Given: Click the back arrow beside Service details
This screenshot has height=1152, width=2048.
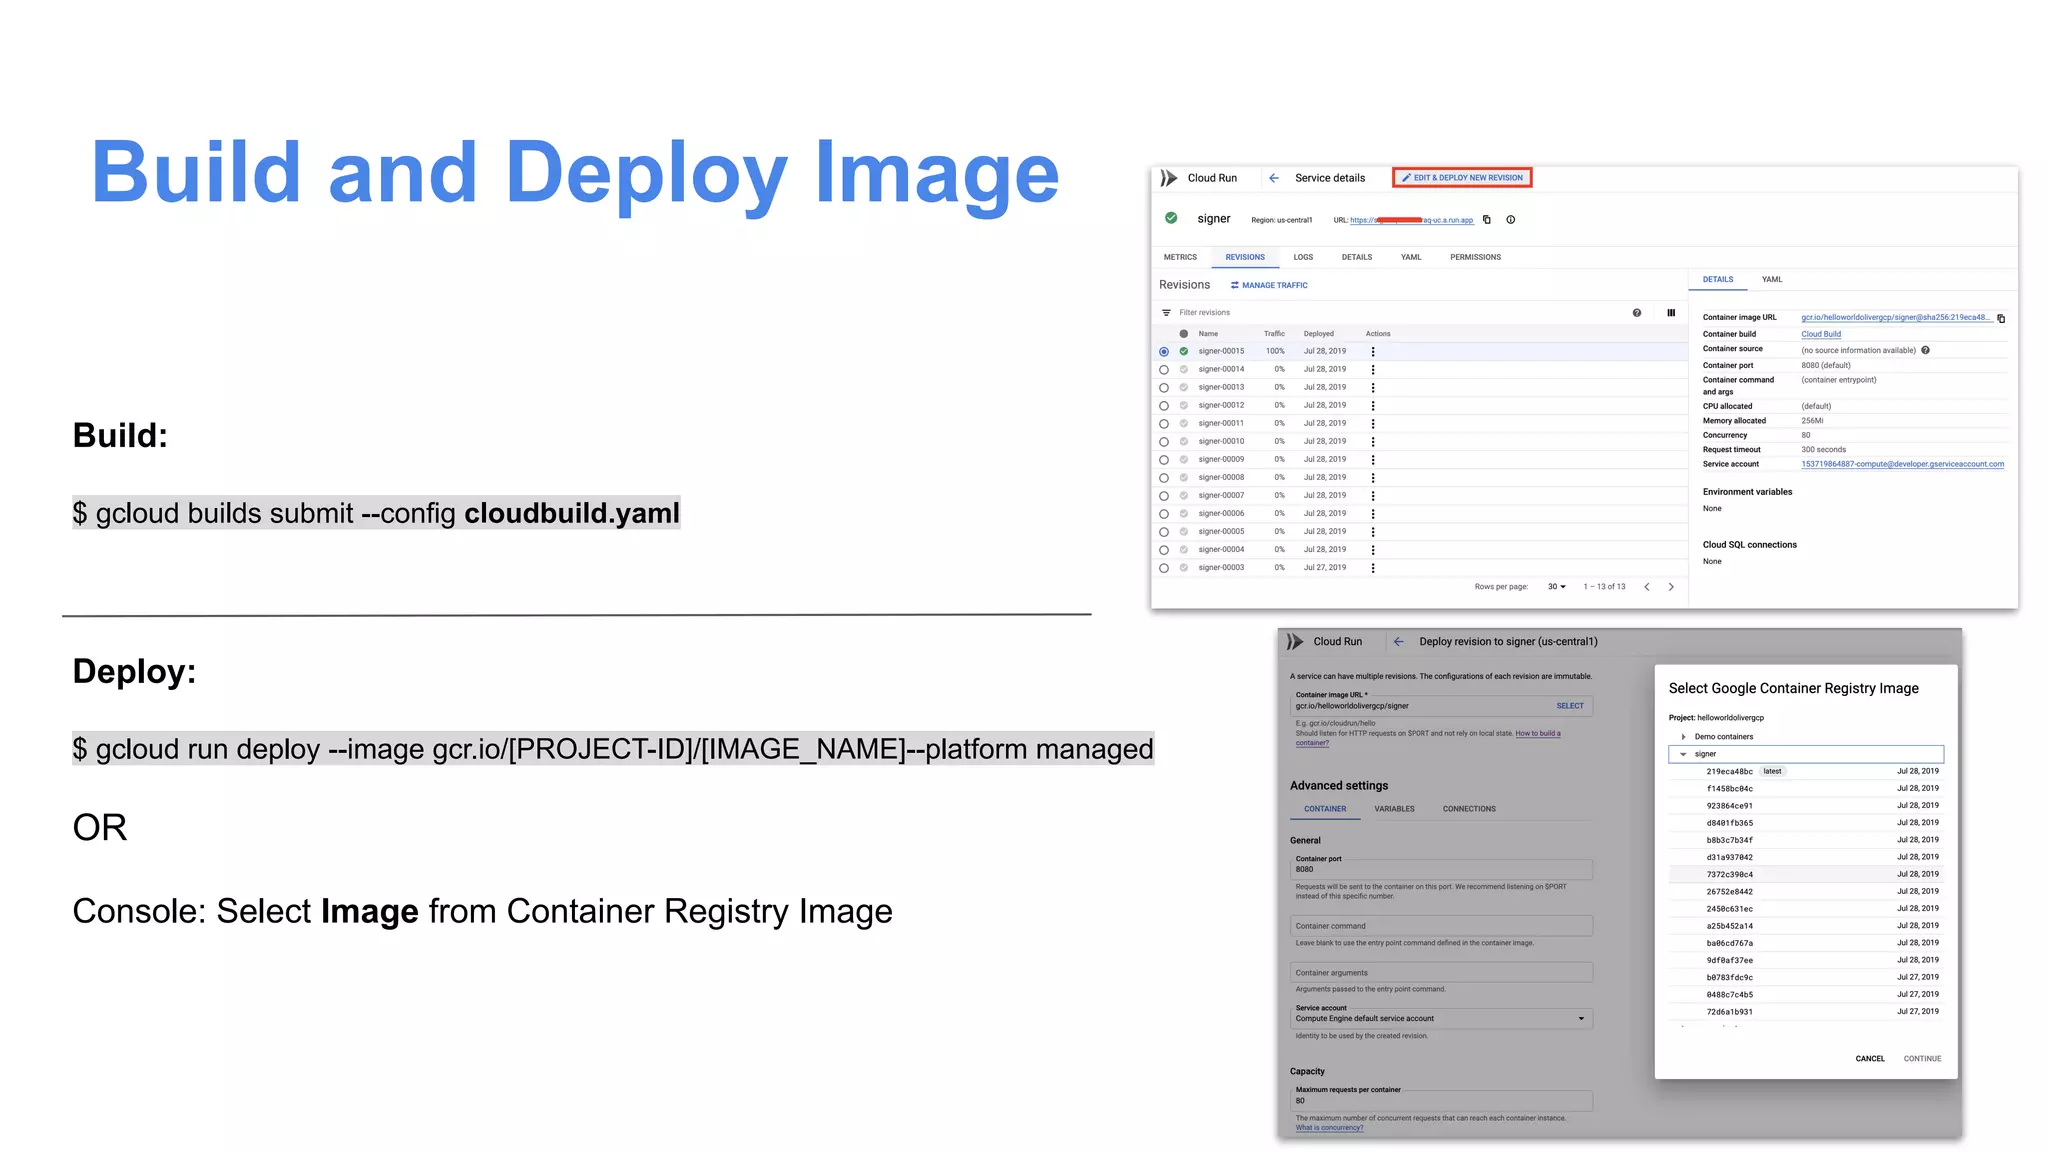Looking at the screenshot, I should tap(1273, 178).
